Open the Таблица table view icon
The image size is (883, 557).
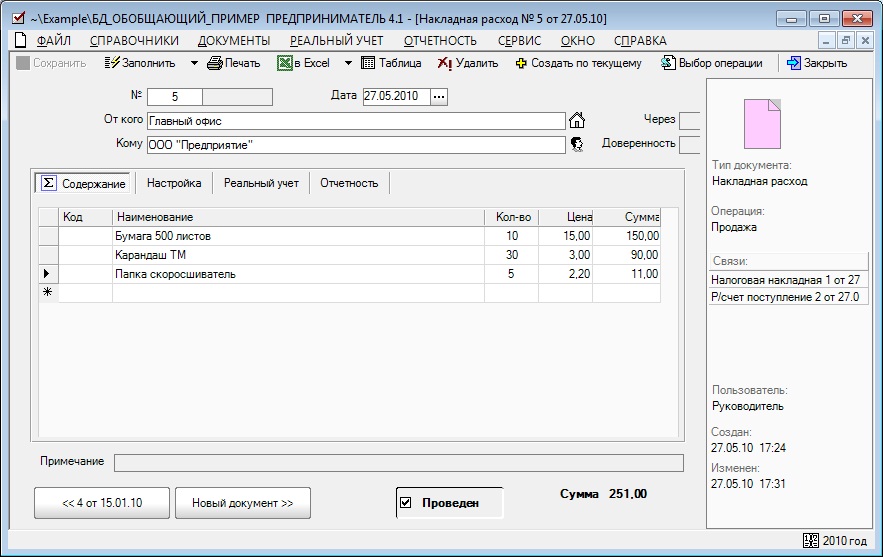pos(368,63)
